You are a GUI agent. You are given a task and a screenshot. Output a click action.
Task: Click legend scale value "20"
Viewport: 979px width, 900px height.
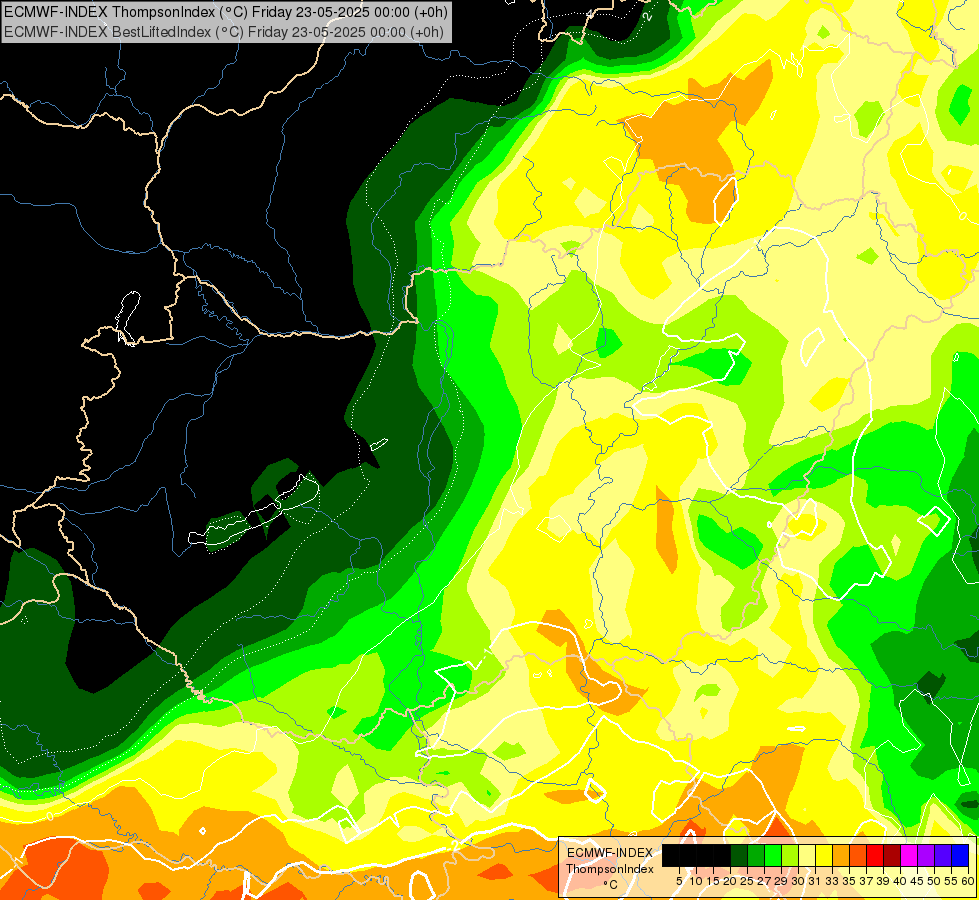(x=729, y=881)
